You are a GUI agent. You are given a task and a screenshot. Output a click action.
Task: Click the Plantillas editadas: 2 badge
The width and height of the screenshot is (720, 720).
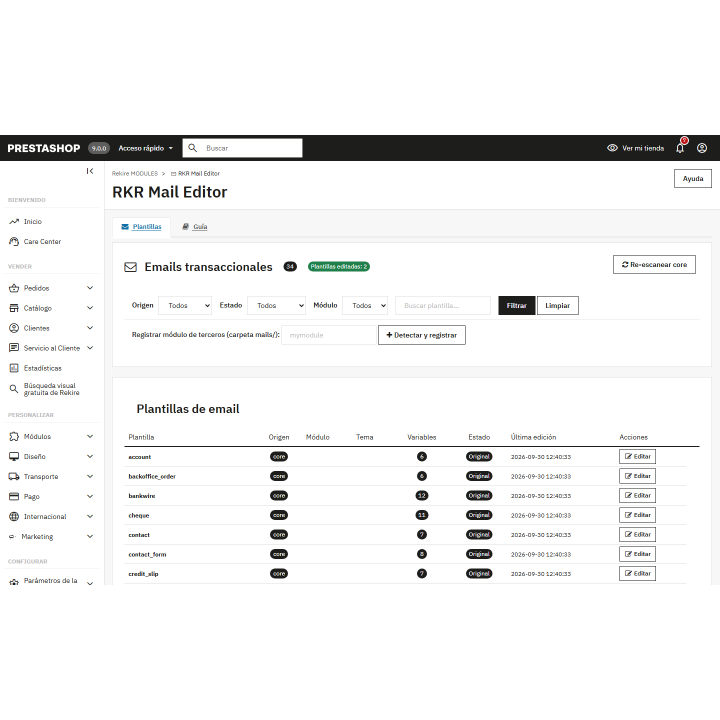coord(339,266)
